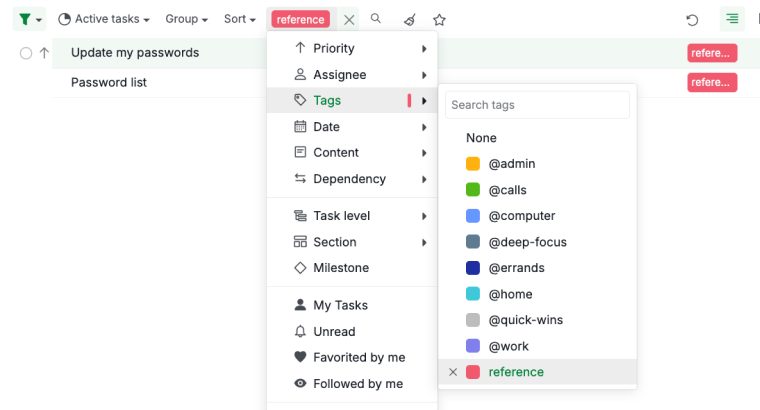Screen dimensions: 760x410
Task: Select the @errands tag
Action: click(538, 268)
